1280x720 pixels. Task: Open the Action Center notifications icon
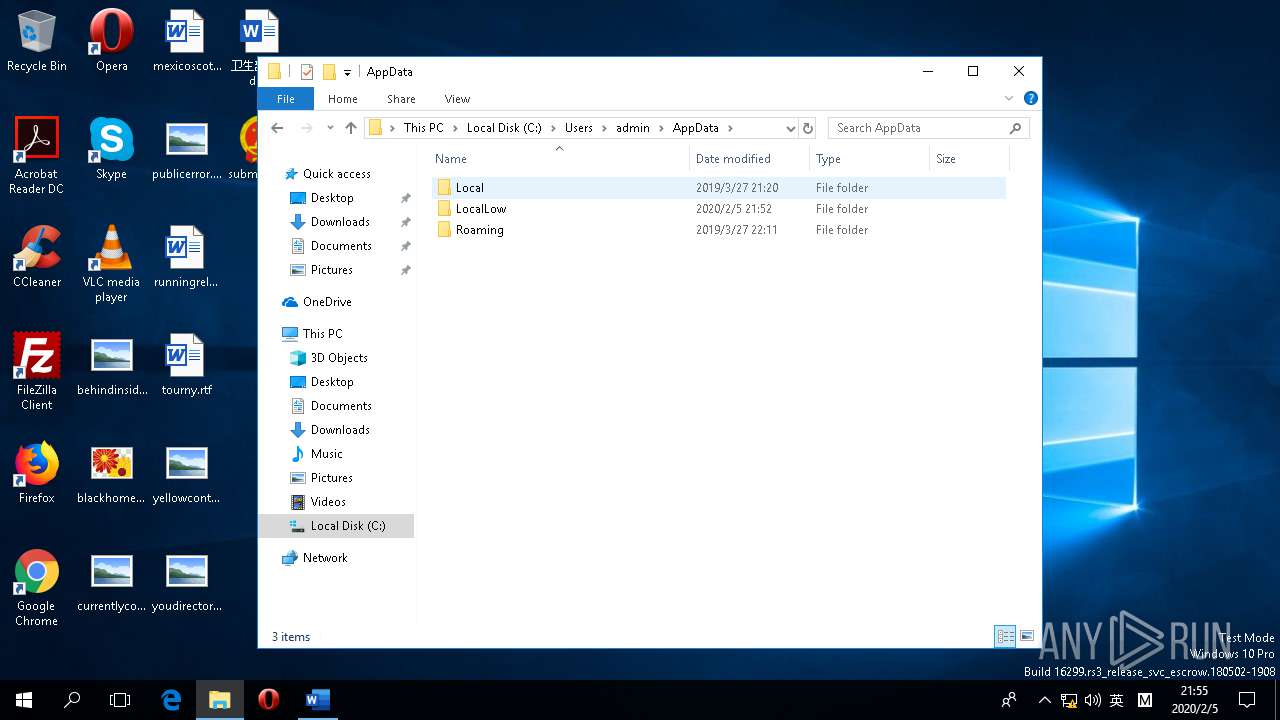[1247, 700]
